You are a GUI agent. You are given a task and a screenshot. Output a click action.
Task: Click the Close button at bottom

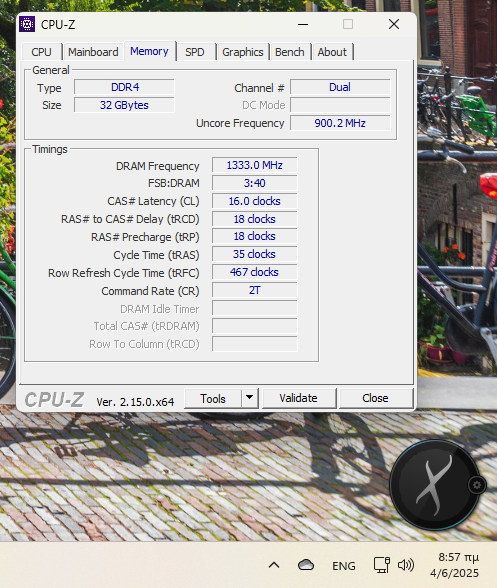pyautogui.click(x=375, y=398)
